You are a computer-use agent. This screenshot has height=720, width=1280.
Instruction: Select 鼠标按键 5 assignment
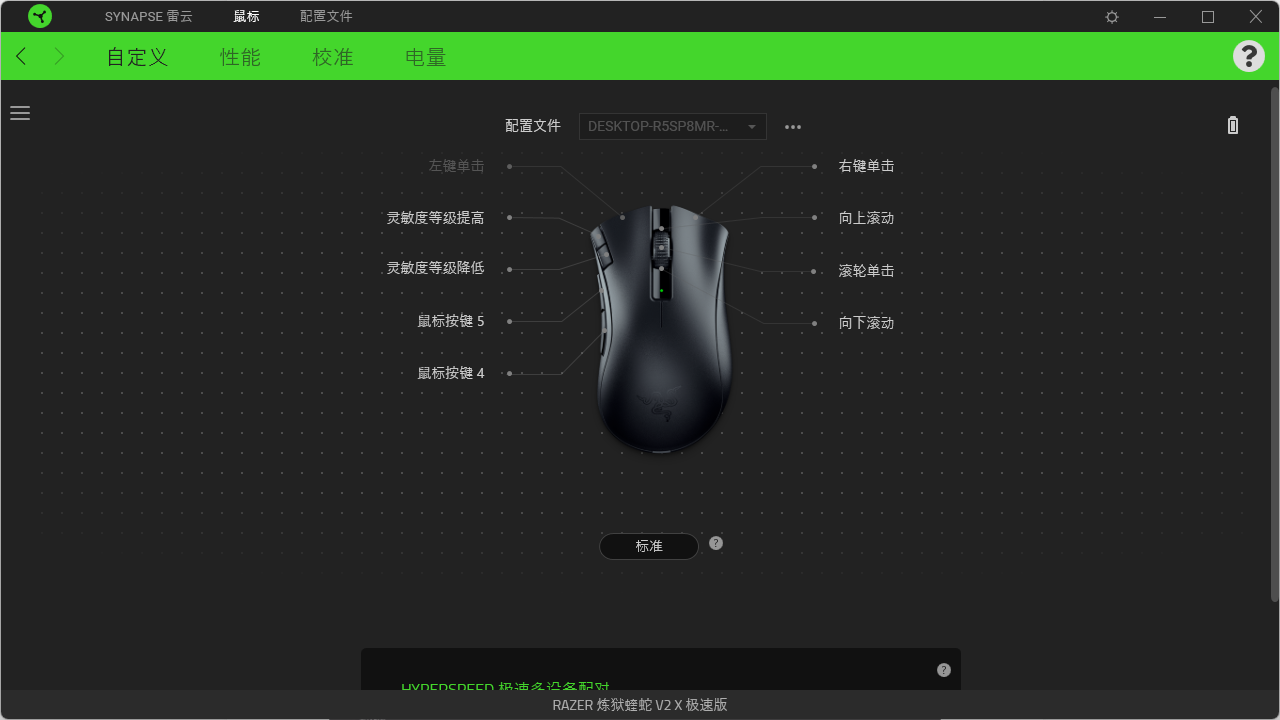click(451, 321)
